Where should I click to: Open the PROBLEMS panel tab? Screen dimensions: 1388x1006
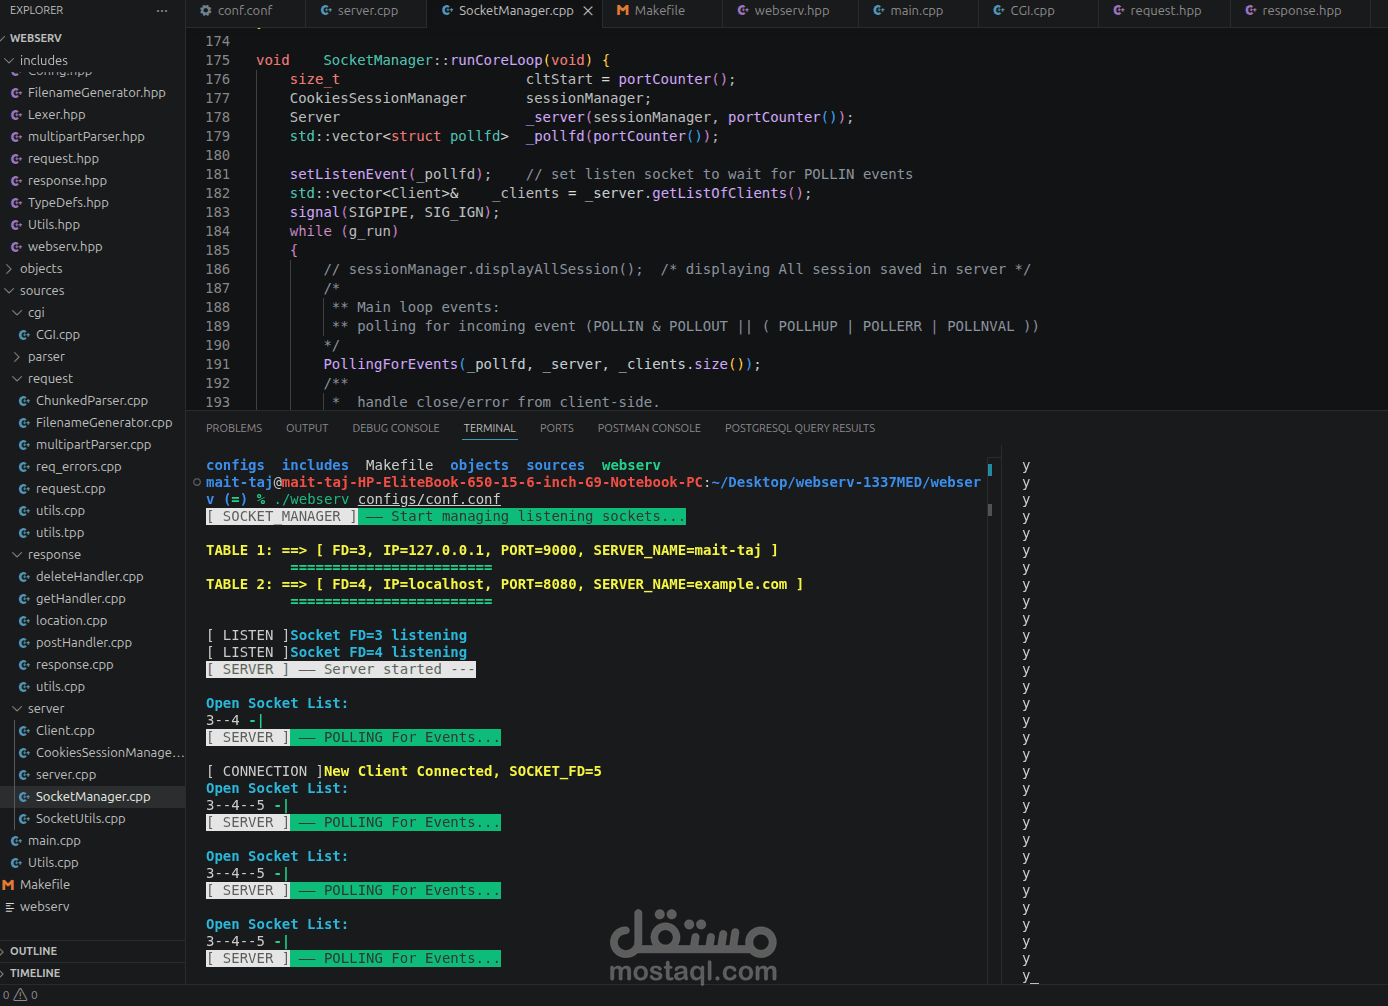coord(234,428)
